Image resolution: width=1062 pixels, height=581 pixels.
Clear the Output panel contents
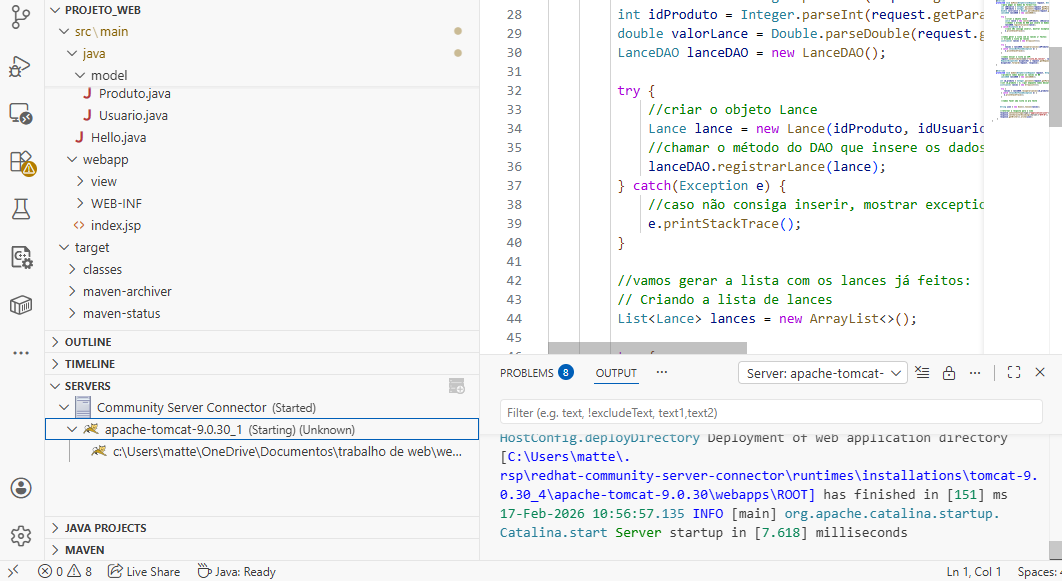point(922,372)
